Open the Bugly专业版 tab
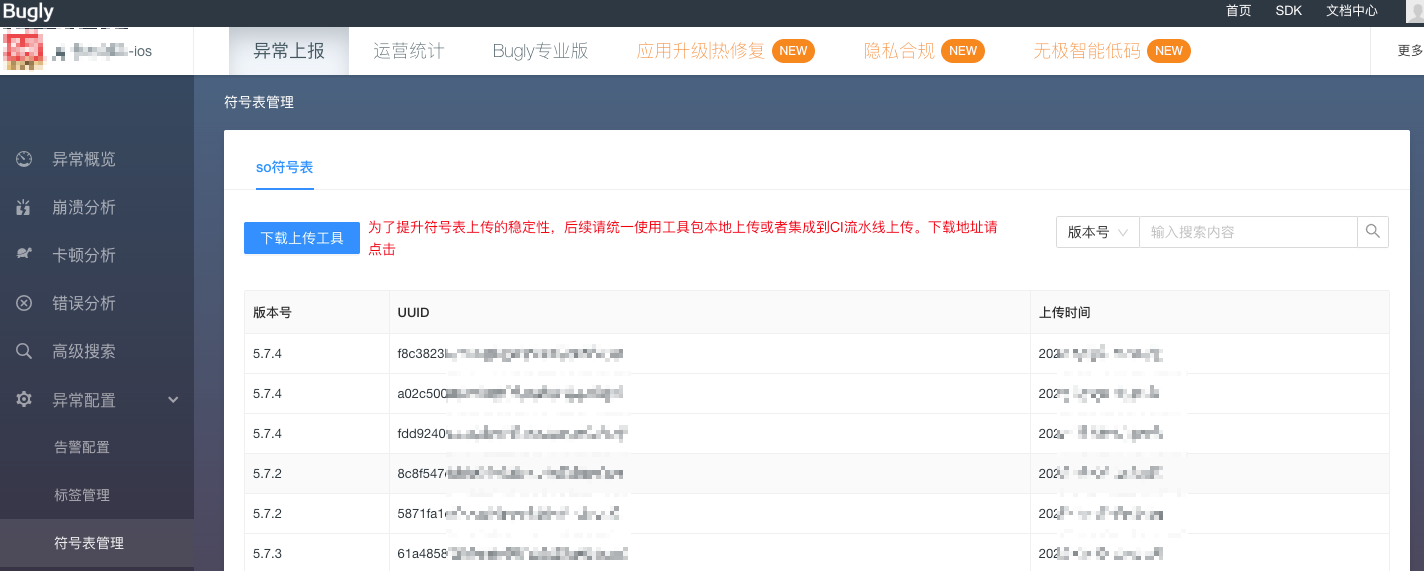Viewport: 1424px width, 571px height. [540, 51]
